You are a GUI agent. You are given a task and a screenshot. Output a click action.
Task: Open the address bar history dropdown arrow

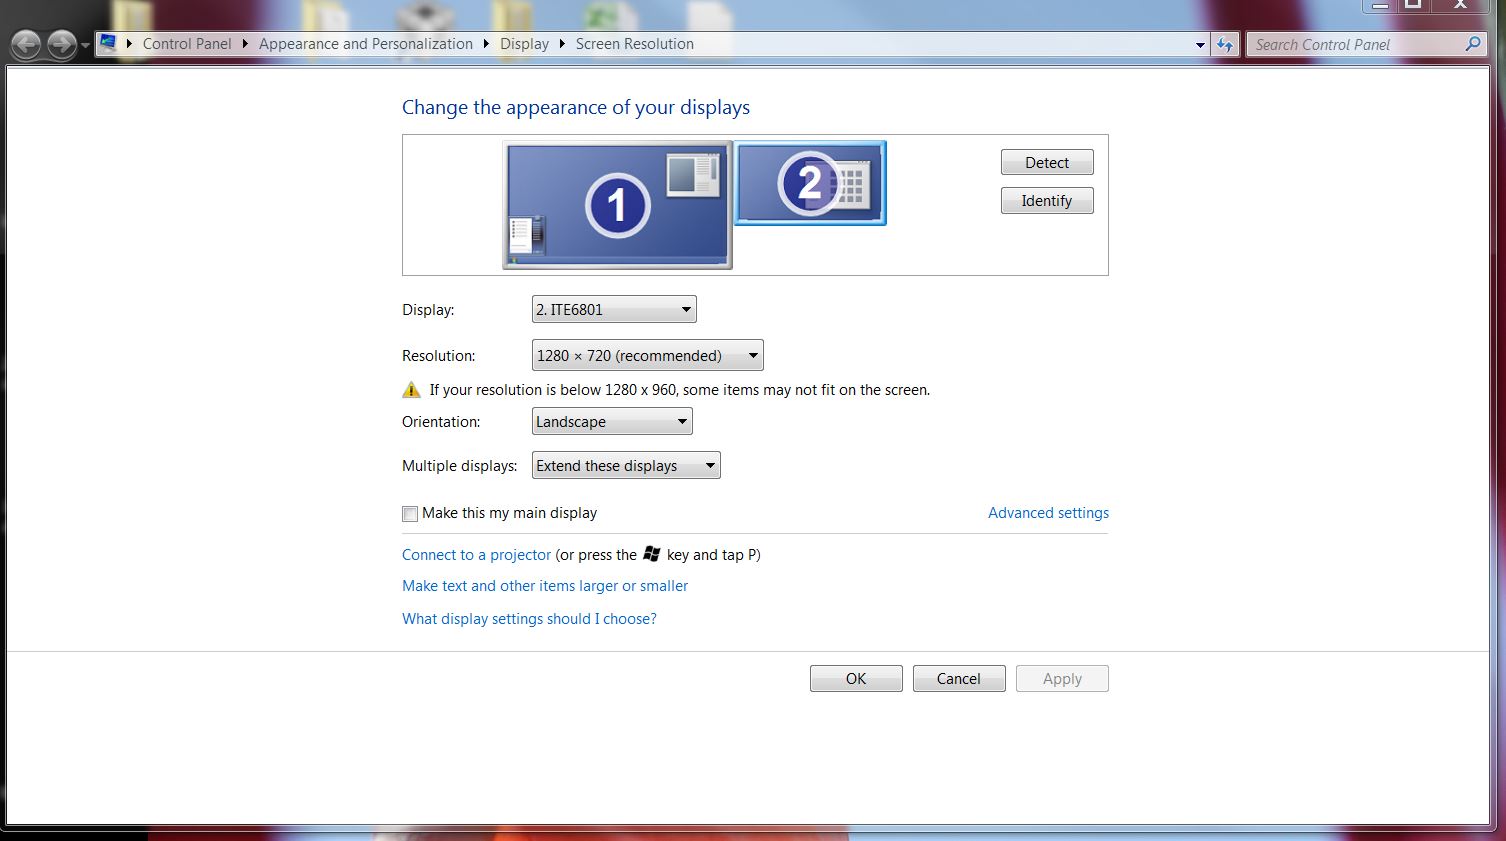click(1200, 44)
